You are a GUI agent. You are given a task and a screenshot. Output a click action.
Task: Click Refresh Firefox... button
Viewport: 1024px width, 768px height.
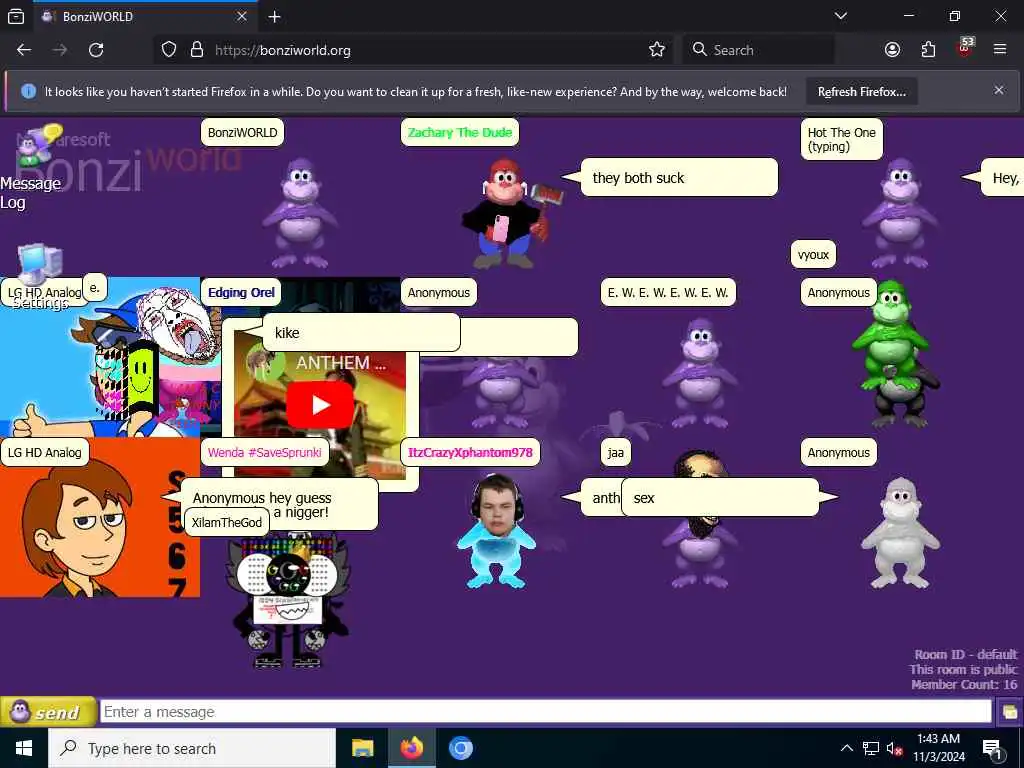click(861, 92)
